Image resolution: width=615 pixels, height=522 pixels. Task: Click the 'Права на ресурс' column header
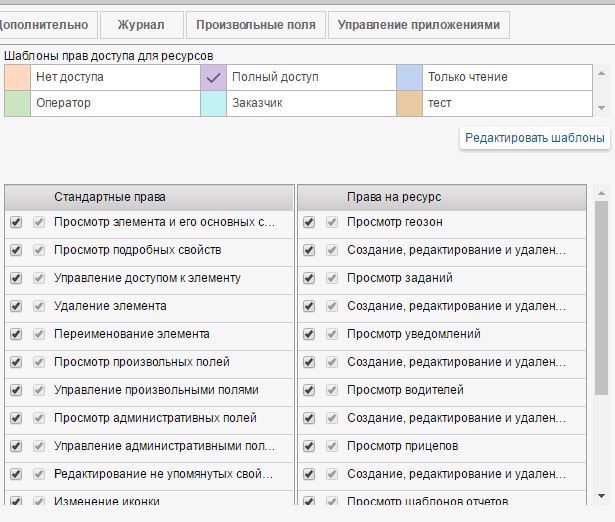pos(394,197)
